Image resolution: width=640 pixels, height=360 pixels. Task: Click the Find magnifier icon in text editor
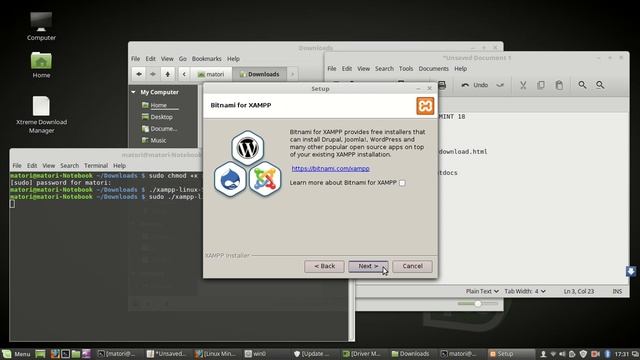(x=582, y=85)
